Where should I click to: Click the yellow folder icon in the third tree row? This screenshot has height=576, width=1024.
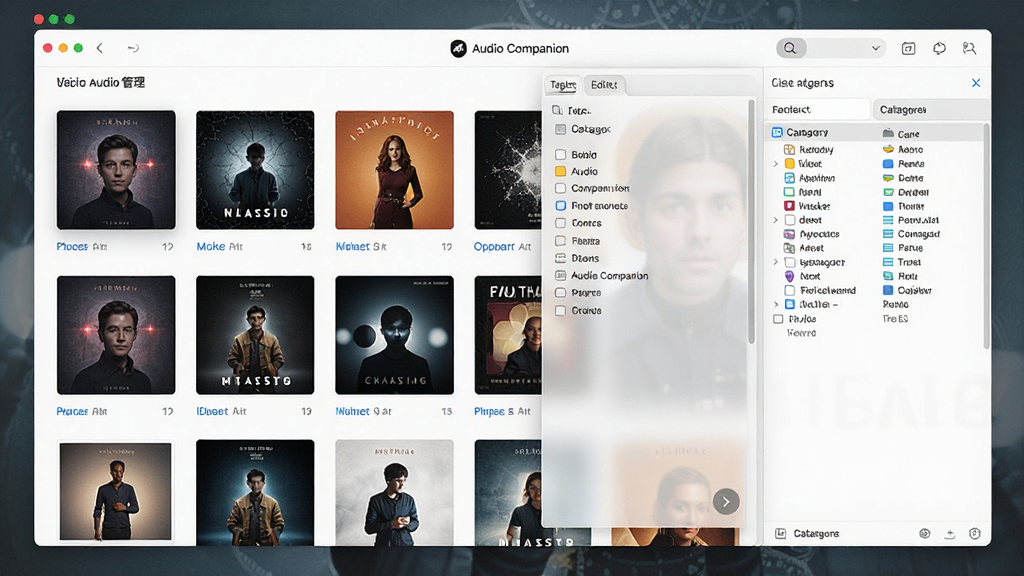790,164
